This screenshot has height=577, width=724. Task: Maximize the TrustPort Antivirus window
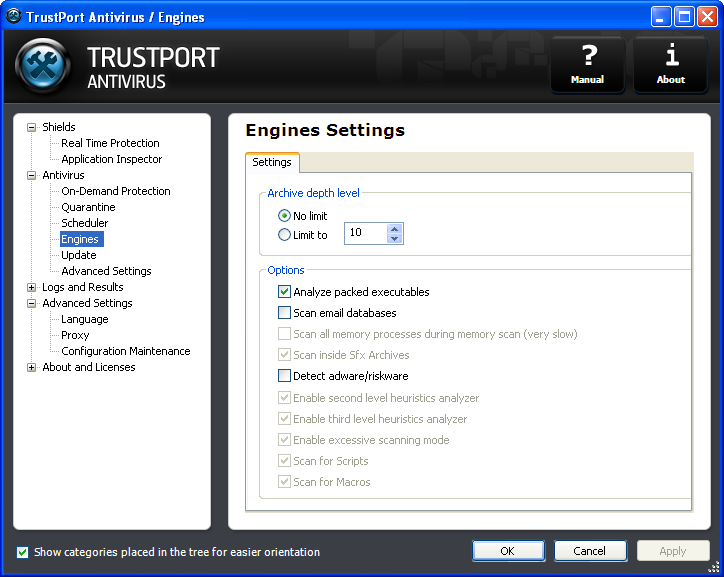pyautogui.click(x=684, y=17)
